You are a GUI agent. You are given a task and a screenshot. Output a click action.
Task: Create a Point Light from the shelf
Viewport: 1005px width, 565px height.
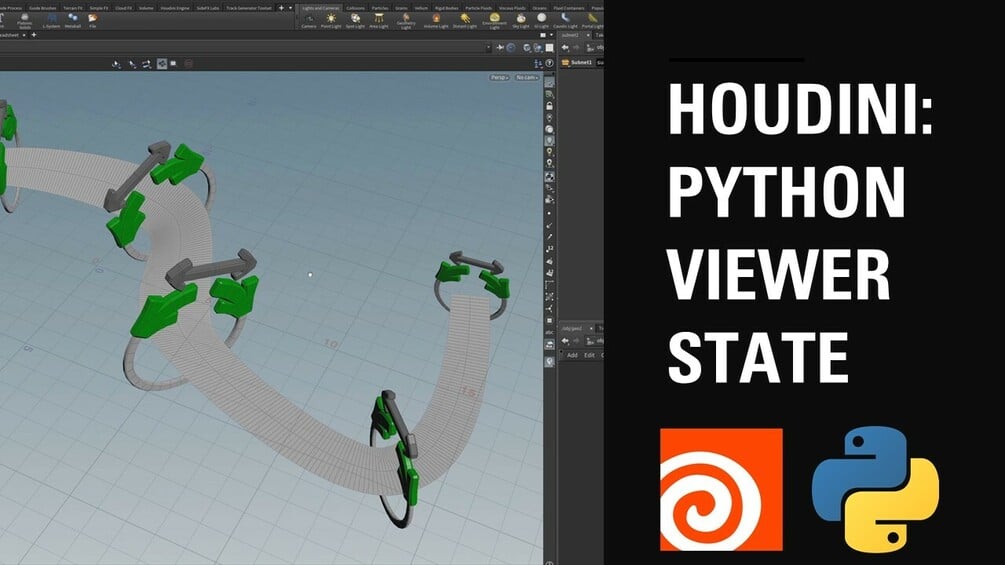(331, 21)
